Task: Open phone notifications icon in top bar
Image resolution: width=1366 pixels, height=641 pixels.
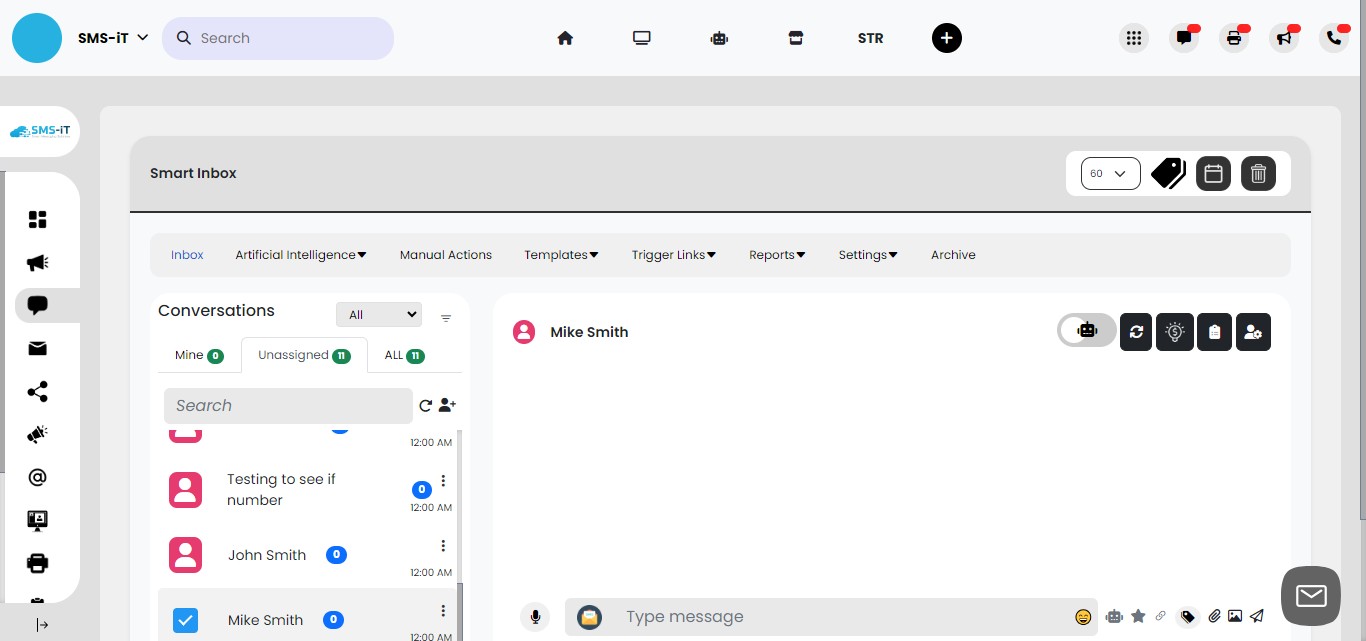Action: 1334,38
